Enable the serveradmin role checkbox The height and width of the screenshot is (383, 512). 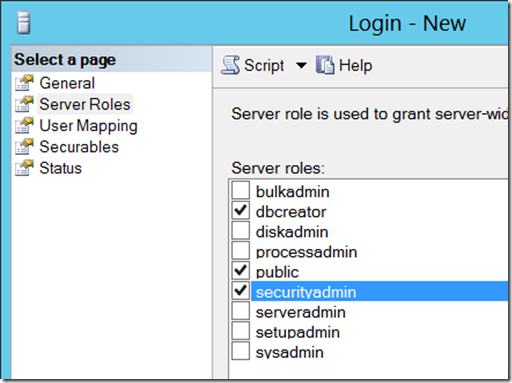(241, 311)
